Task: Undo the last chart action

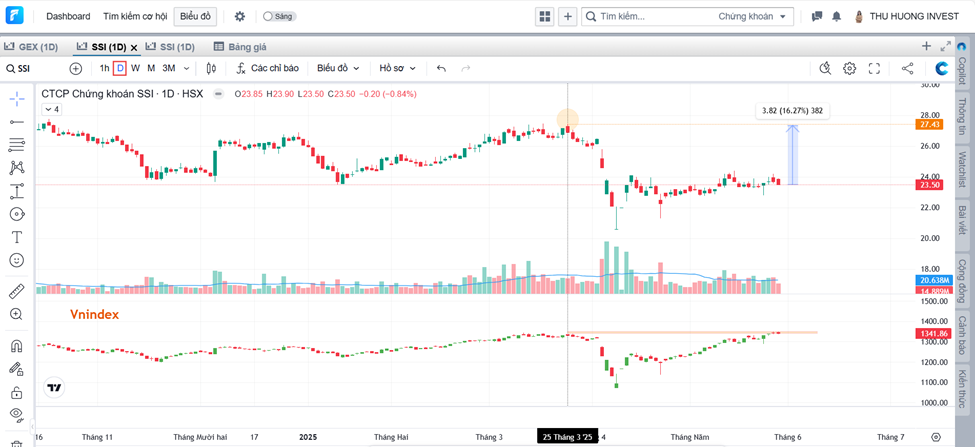Action: [x=441, y=68]
